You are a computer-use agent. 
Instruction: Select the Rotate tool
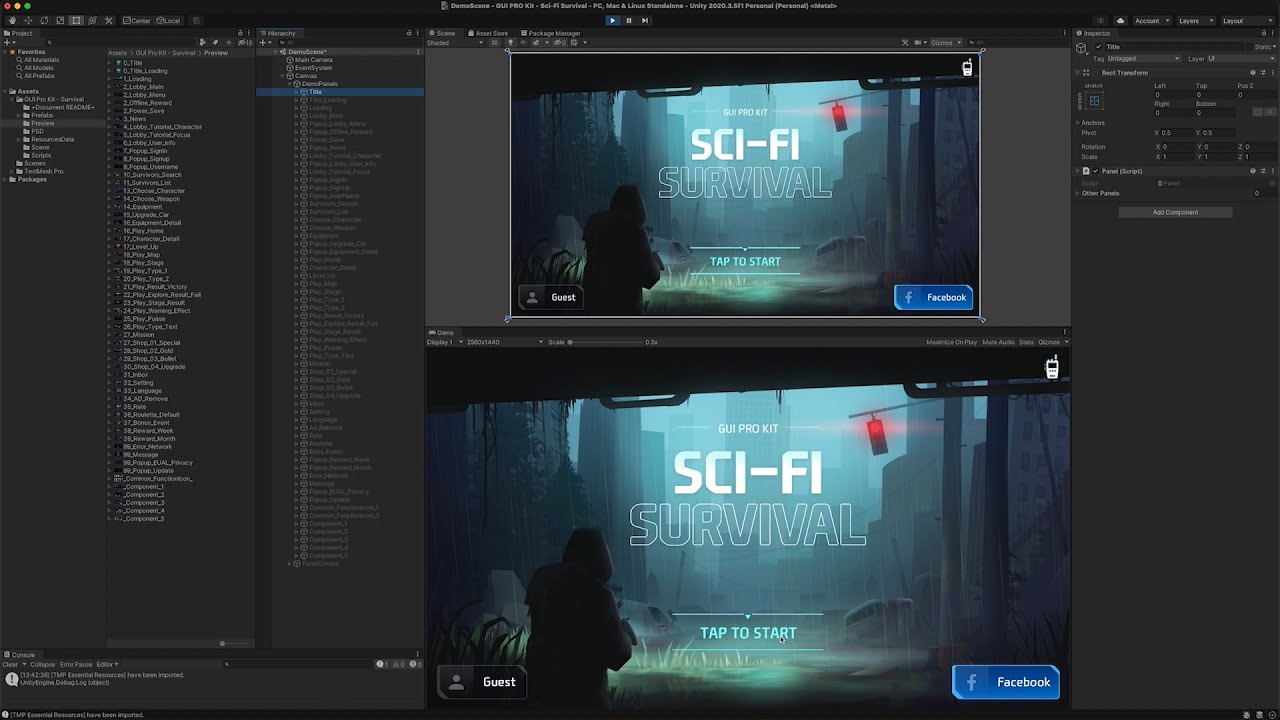click(44, 20)
